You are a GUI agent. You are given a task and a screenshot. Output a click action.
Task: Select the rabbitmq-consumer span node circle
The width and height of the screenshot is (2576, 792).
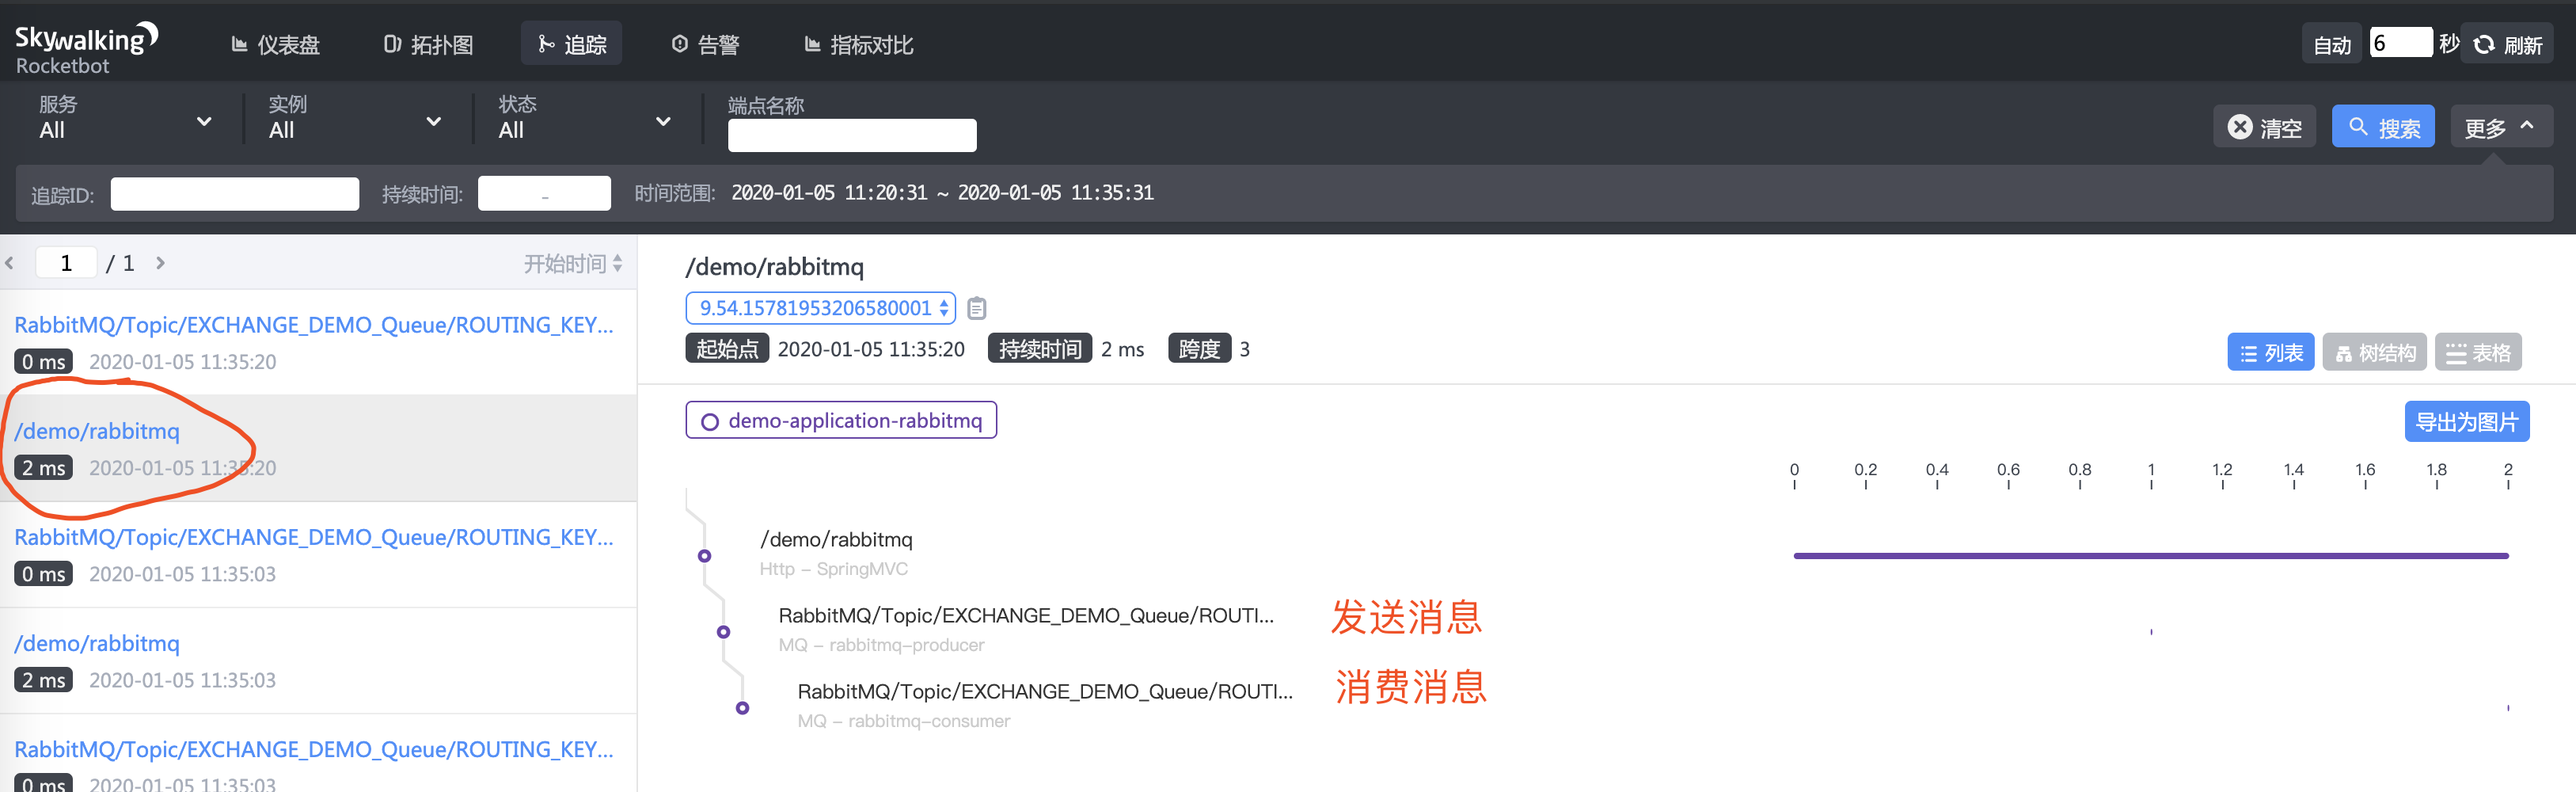(743, 708)
